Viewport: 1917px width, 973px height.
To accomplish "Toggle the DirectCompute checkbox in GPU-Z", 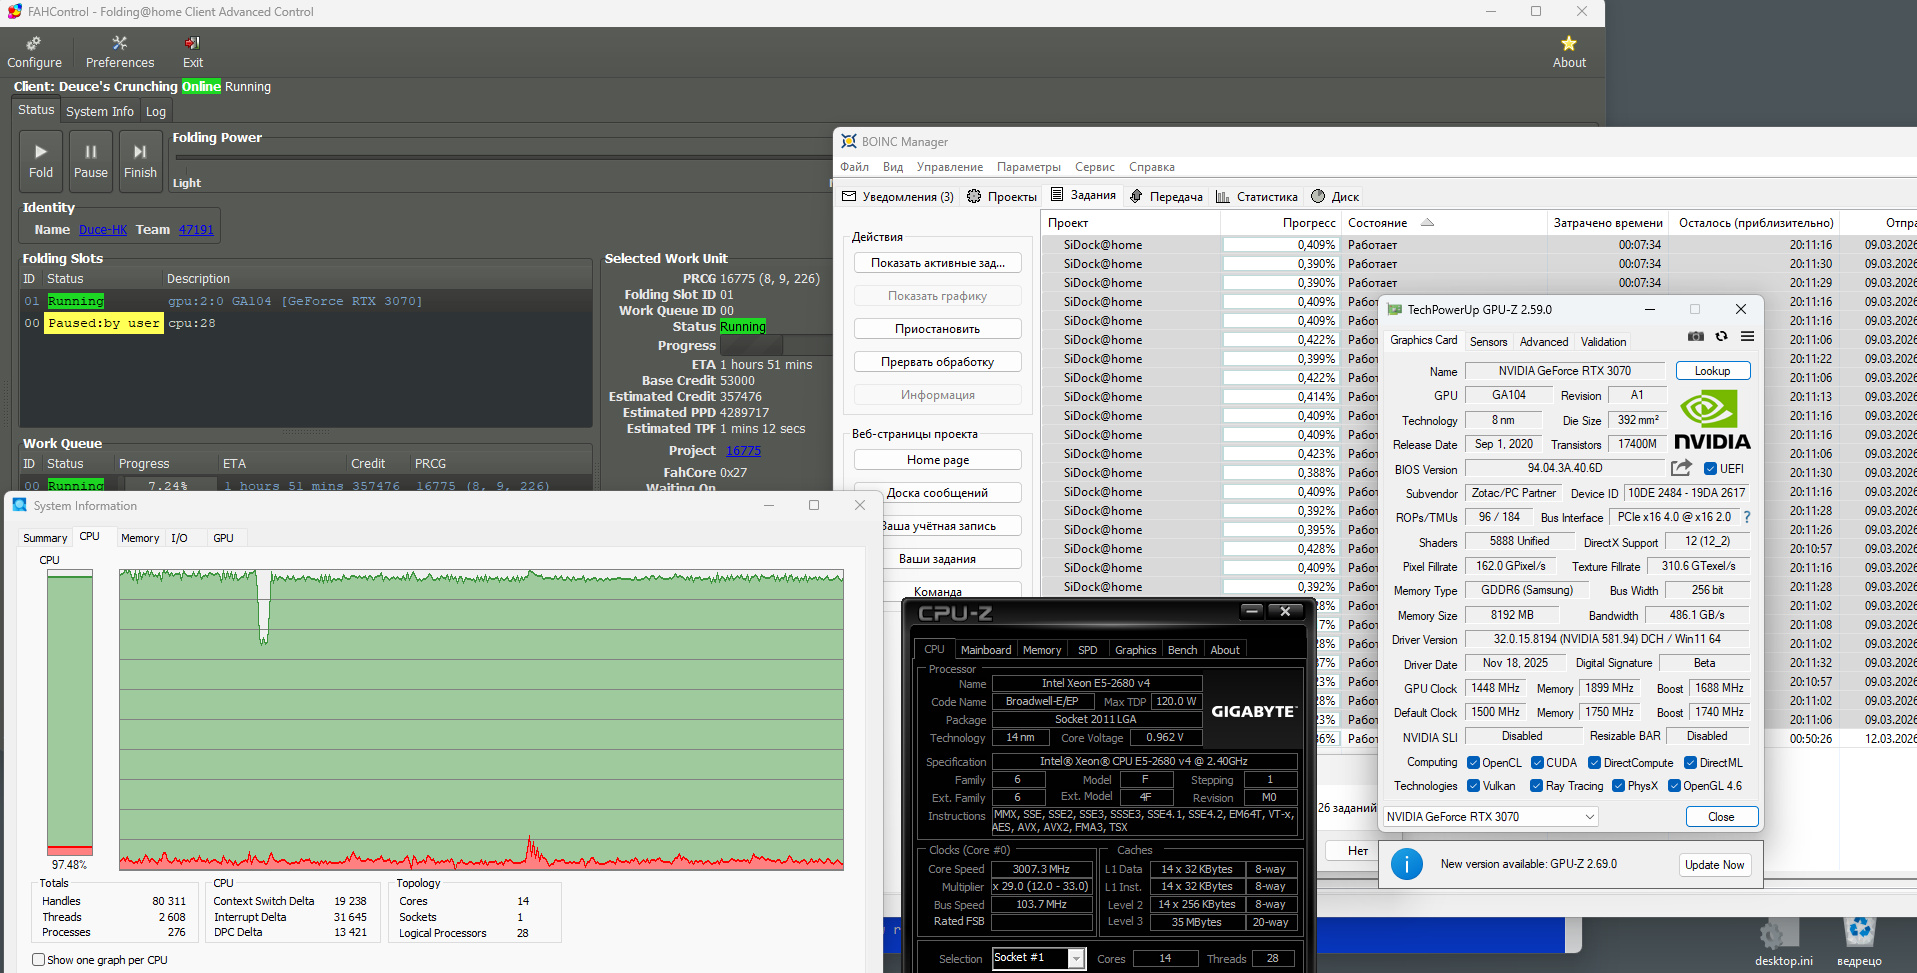I will (1594, 762).
